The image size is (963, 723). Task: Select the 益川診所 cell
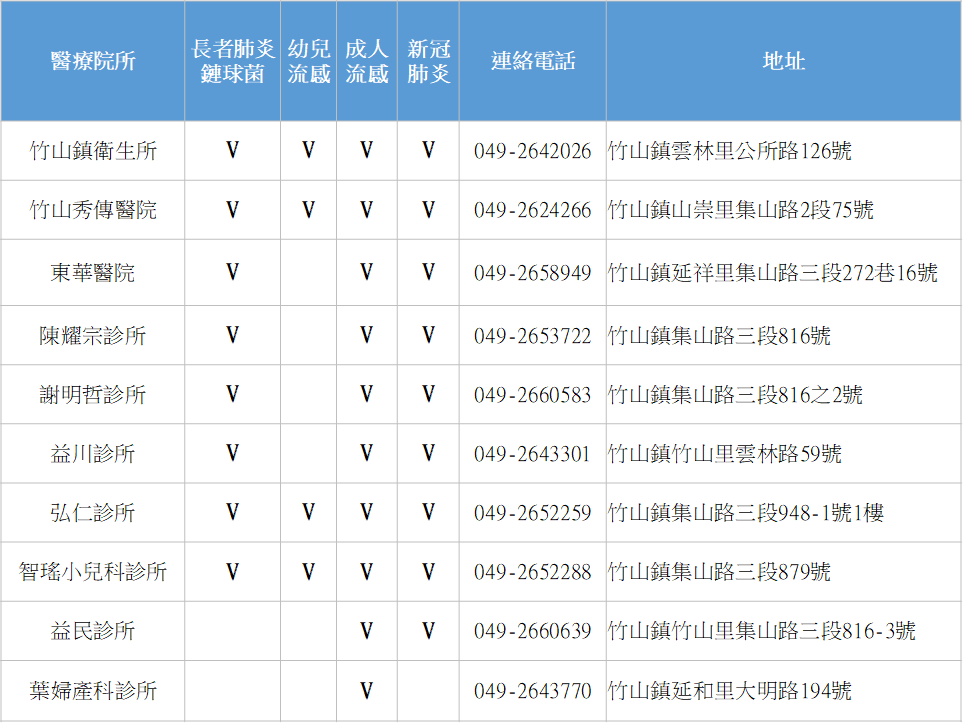click(x=93, y=453)
